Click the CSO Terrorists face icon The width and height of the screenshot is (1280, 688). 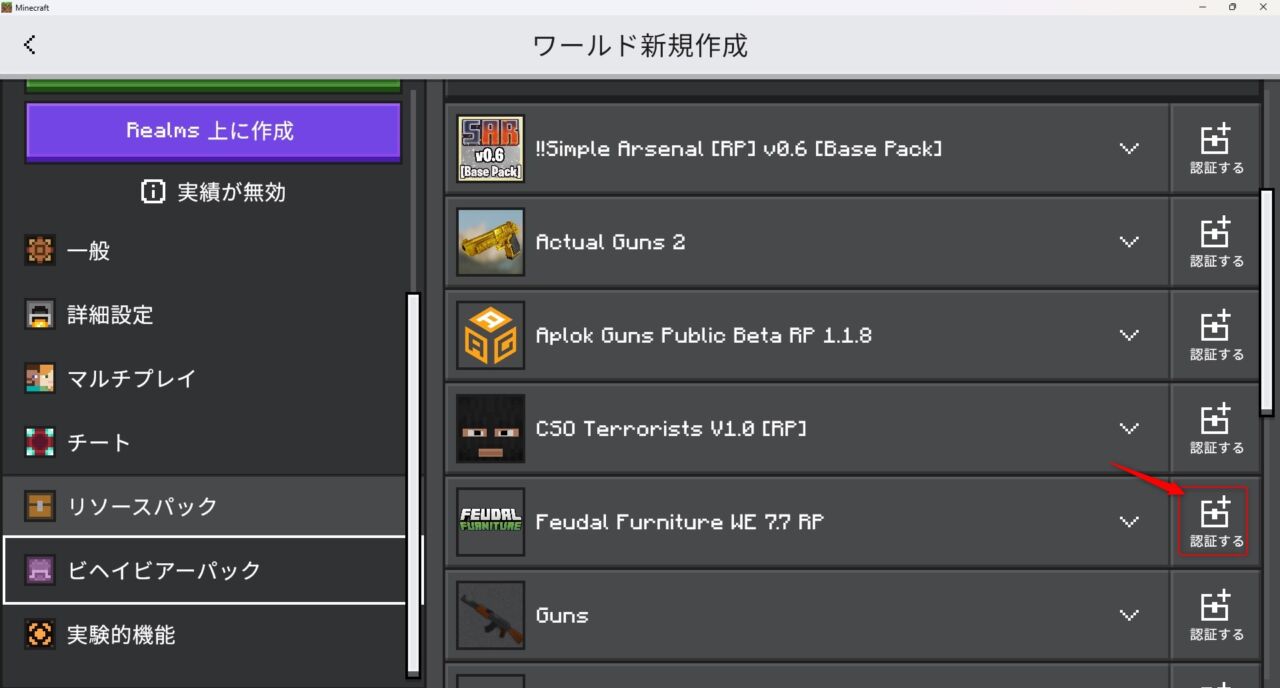(490, 428)
